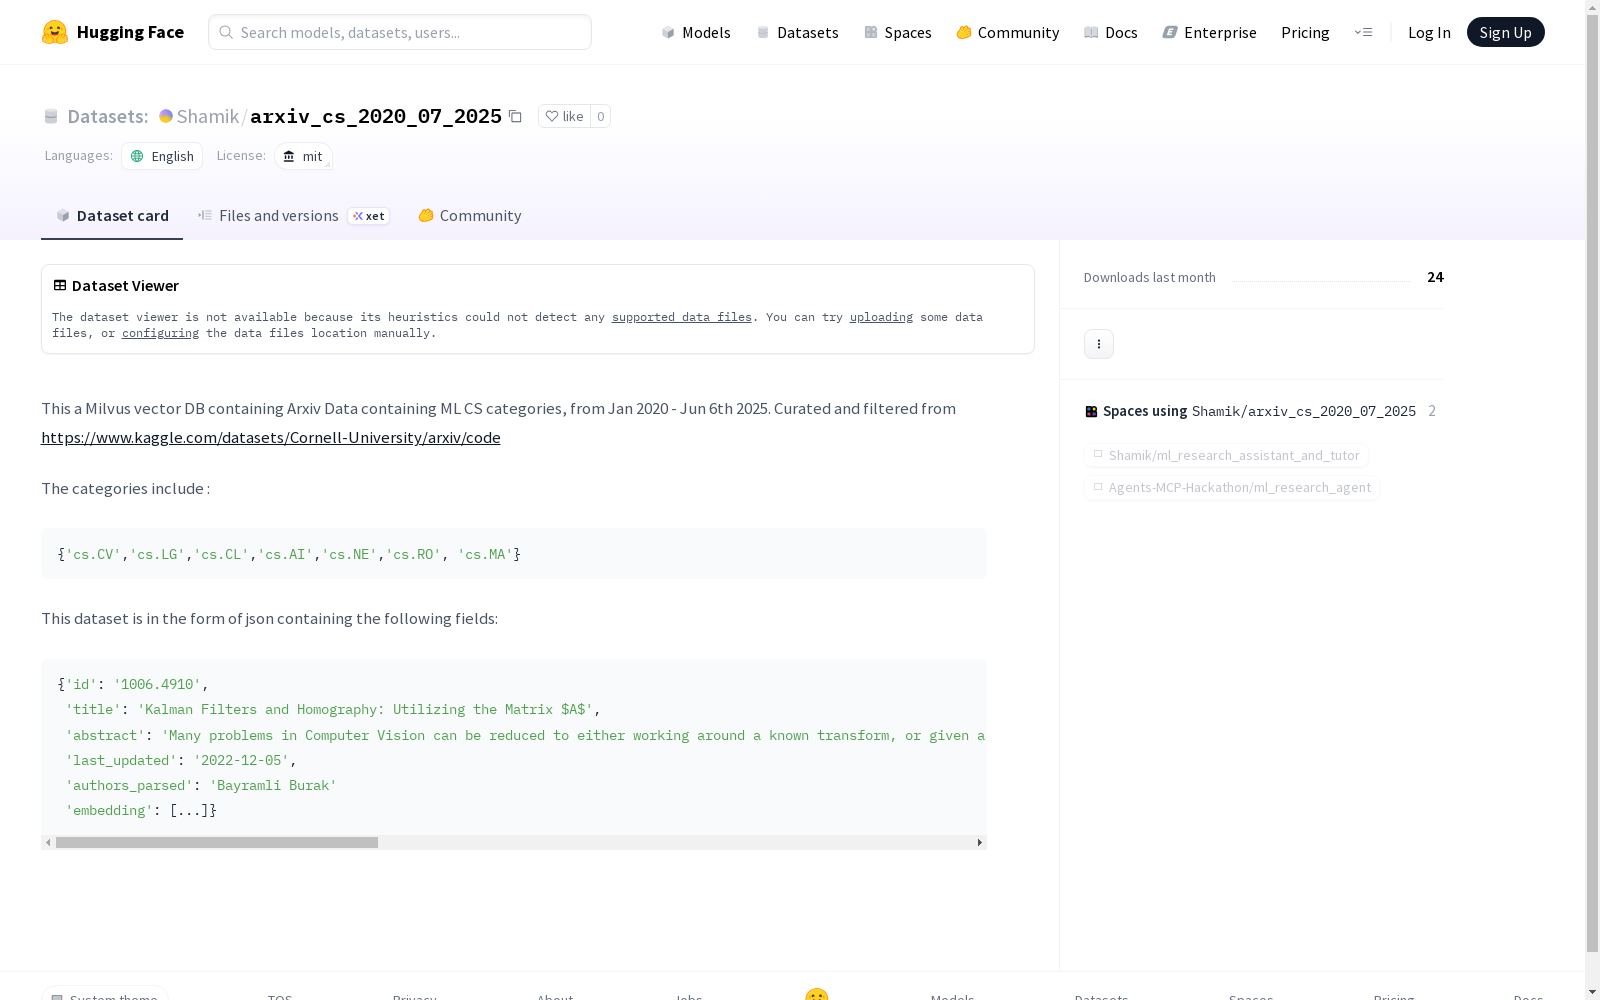
Task: Expand the navigation overflow menu
Action: click(1363, 32)
